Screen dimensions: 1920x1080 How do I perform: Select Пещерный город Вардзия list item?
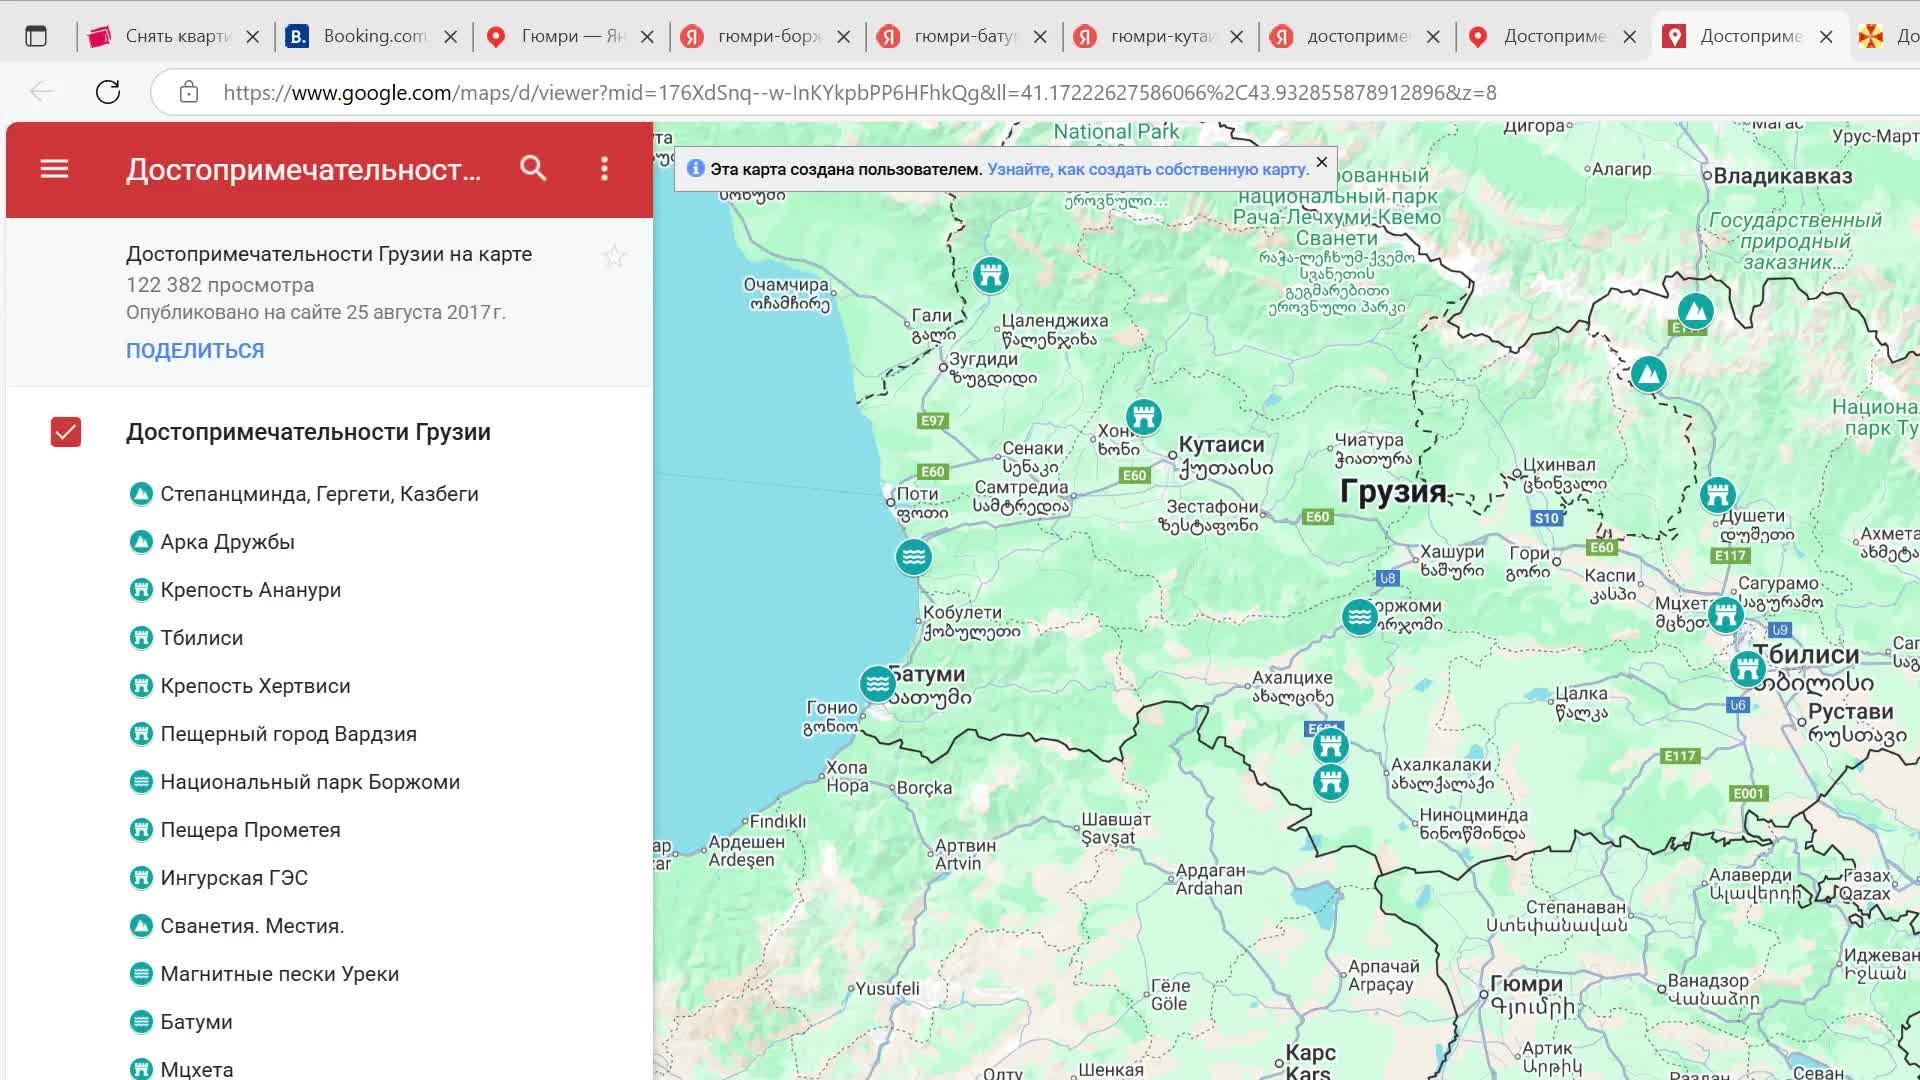(x=288, y=734)
